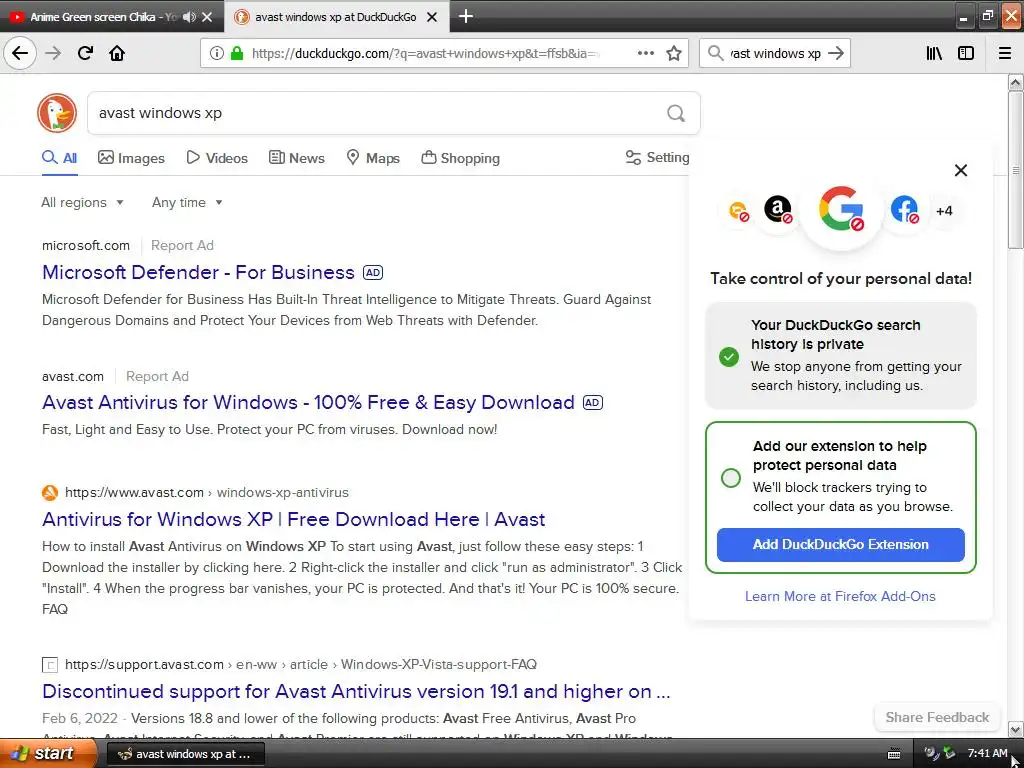Click the Firefox search box magnifier icon
The height and width of the screenshot is (768, 1024).
716,54
